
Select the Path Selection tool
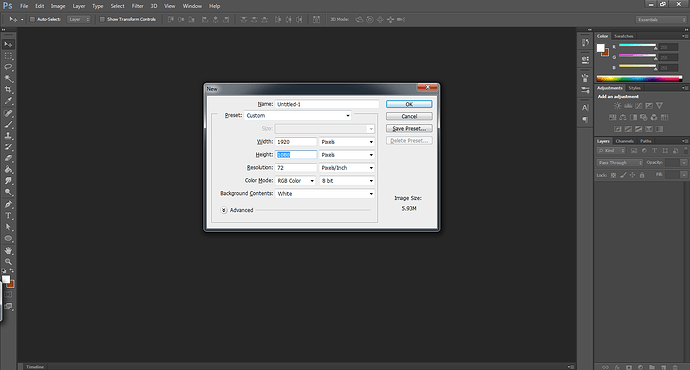pyautogui.click(x=8, y=227)
